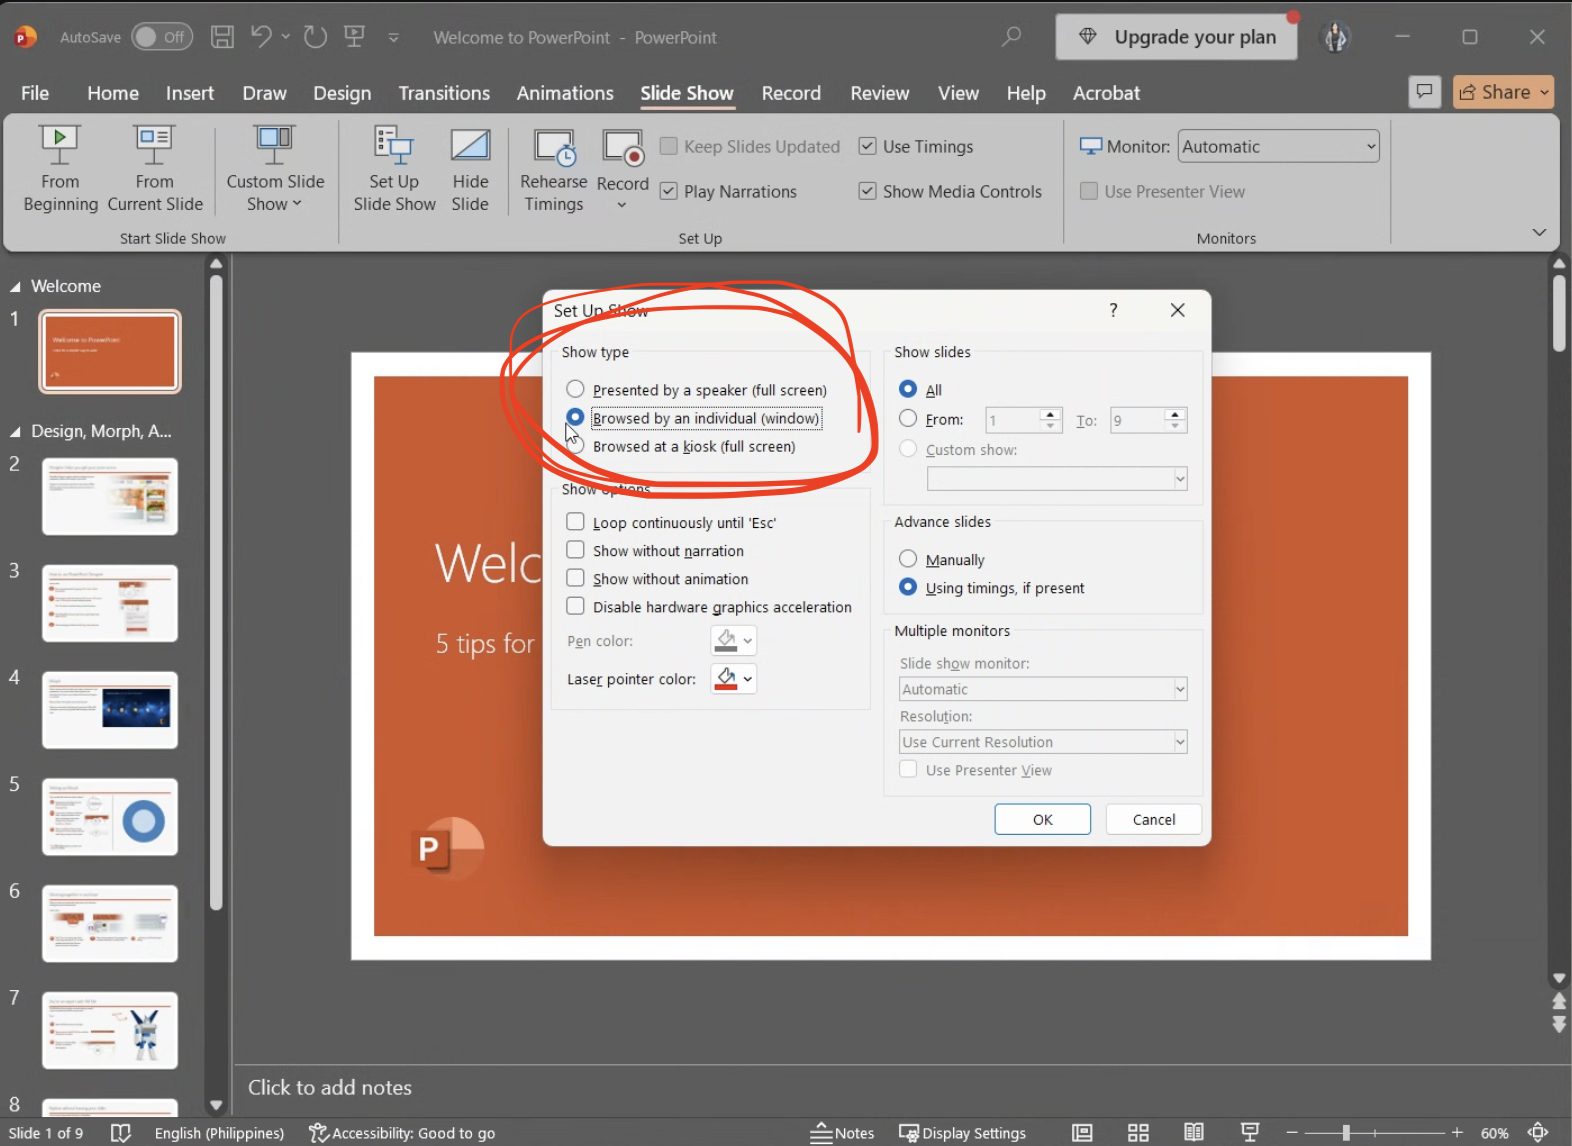This screenshot has height=1146, width=1572.
Task: Switch to the Transitions tab
Action: (444, 93)
